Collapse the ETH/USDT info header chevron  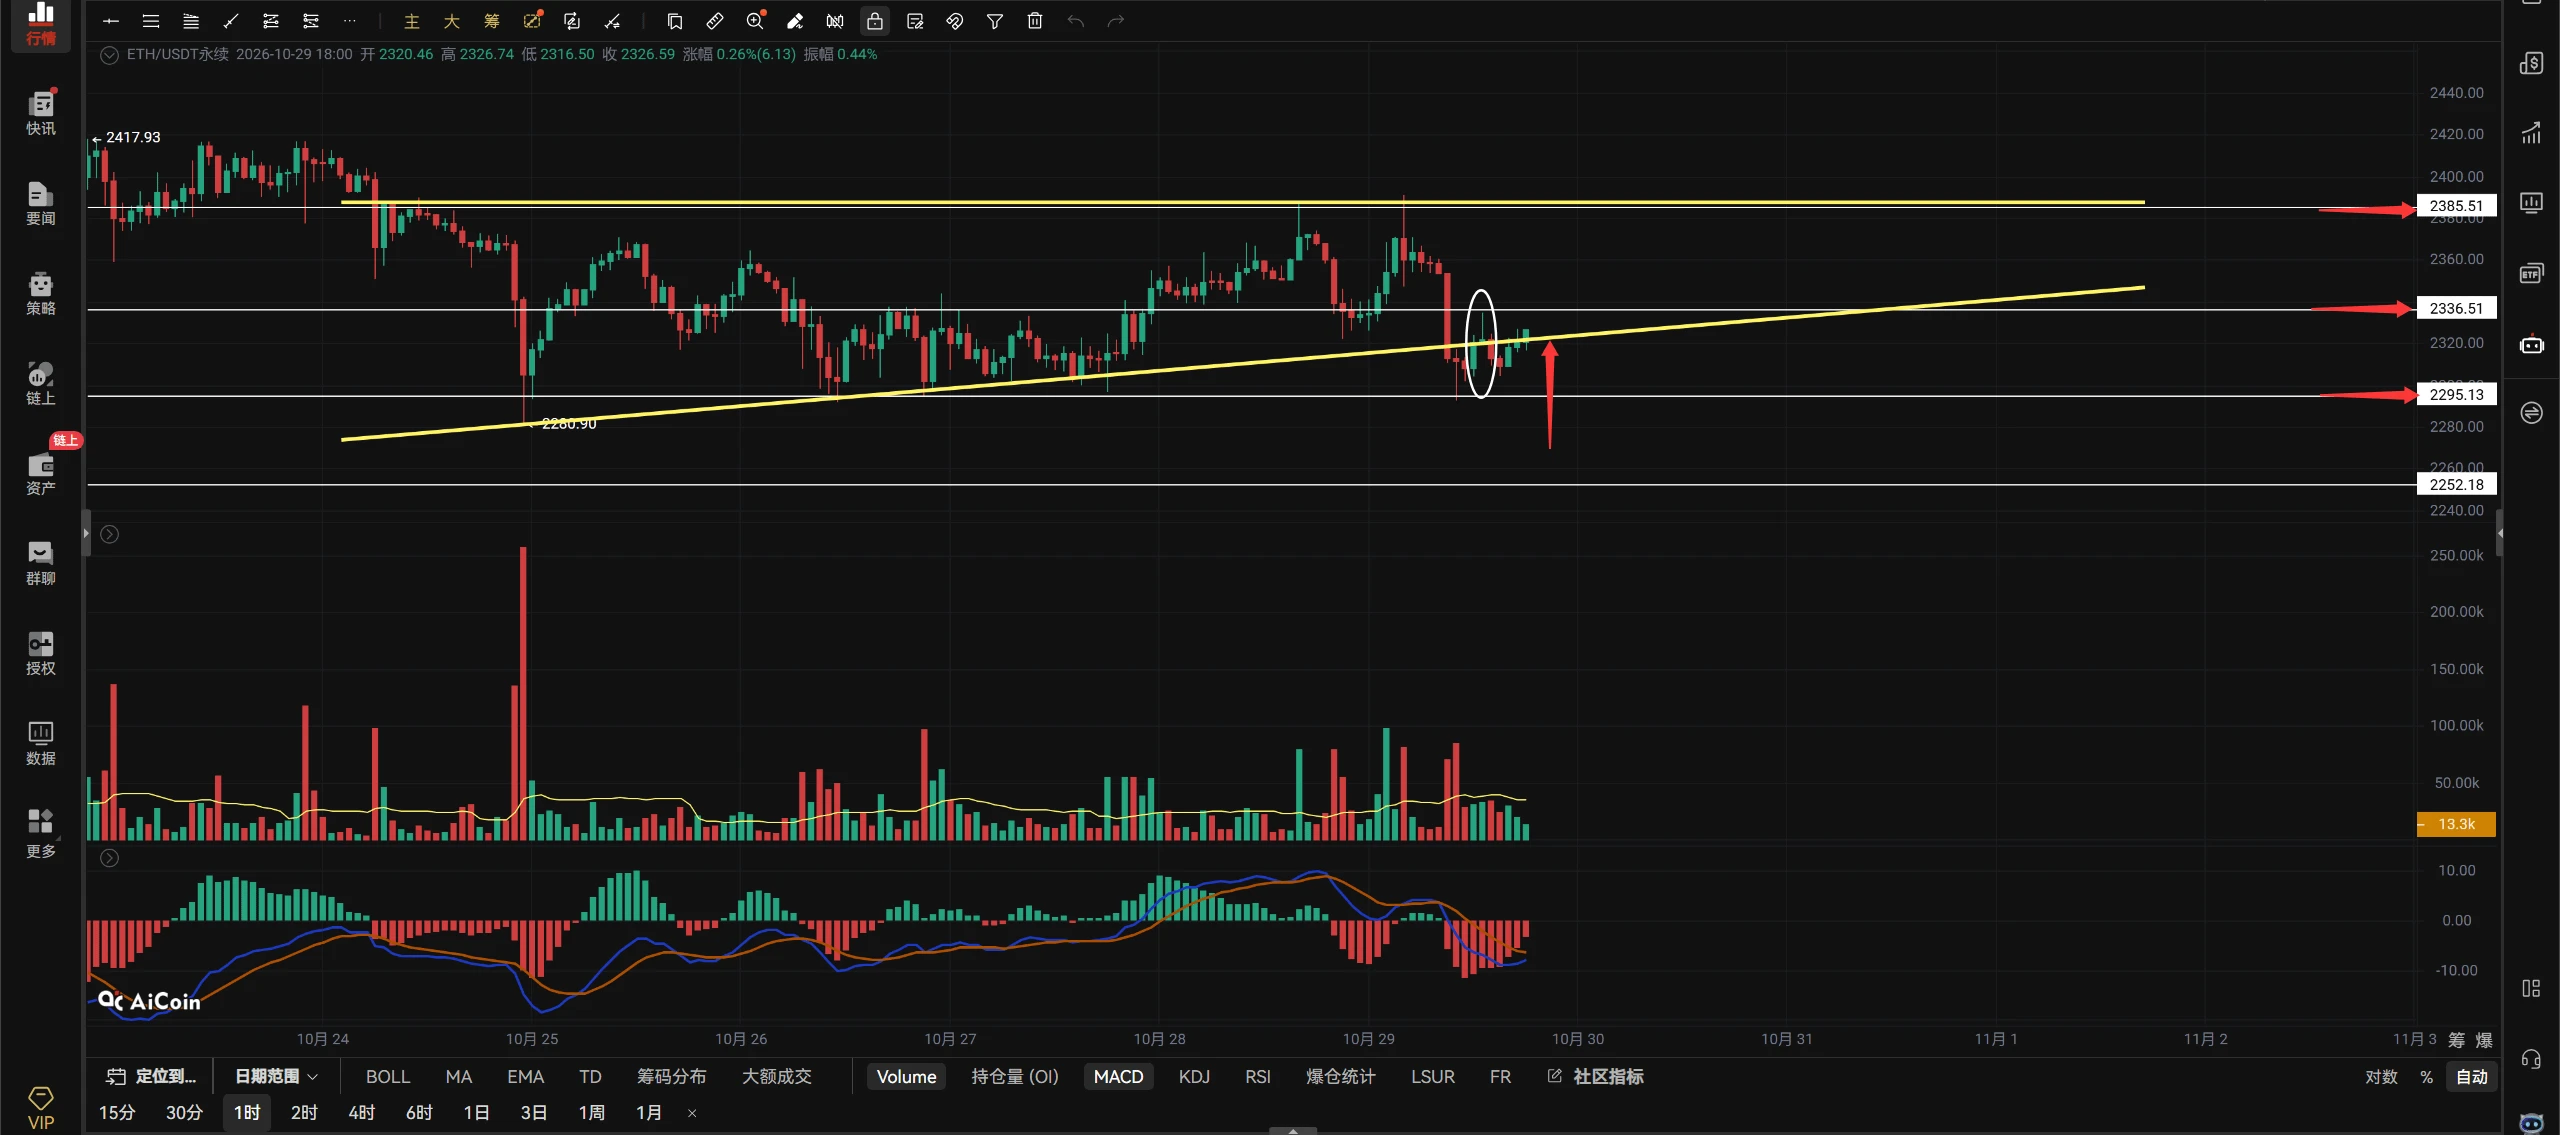tap(109, 55)
